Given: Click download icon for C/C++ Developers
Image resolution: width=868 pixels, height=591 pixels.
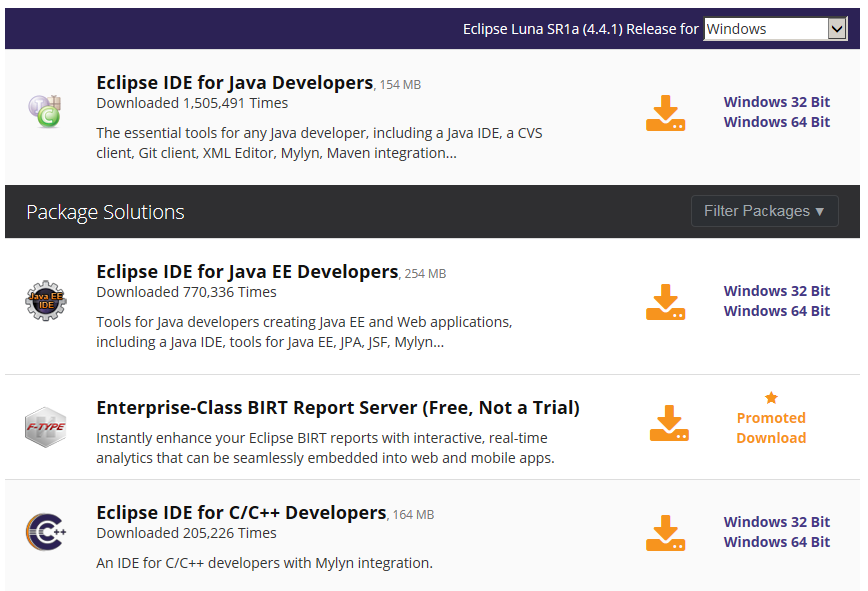Looking at the screenshot, I should [665, 533].
